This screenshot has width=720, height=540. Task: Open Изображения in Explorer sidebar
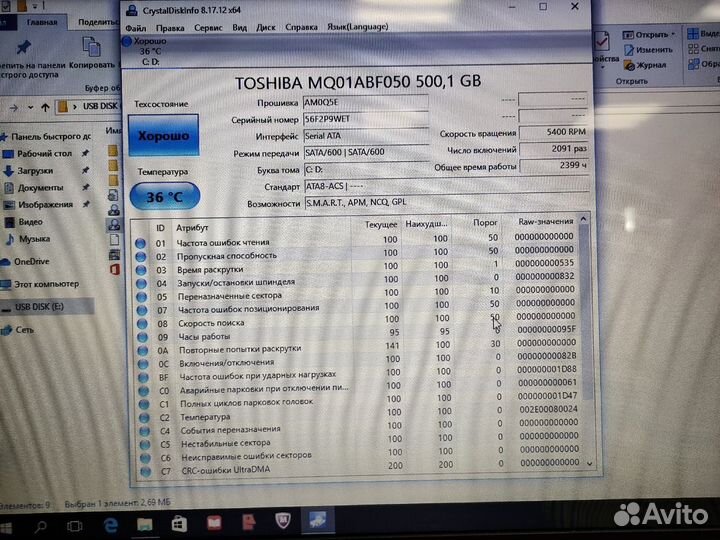click(45, 205)
